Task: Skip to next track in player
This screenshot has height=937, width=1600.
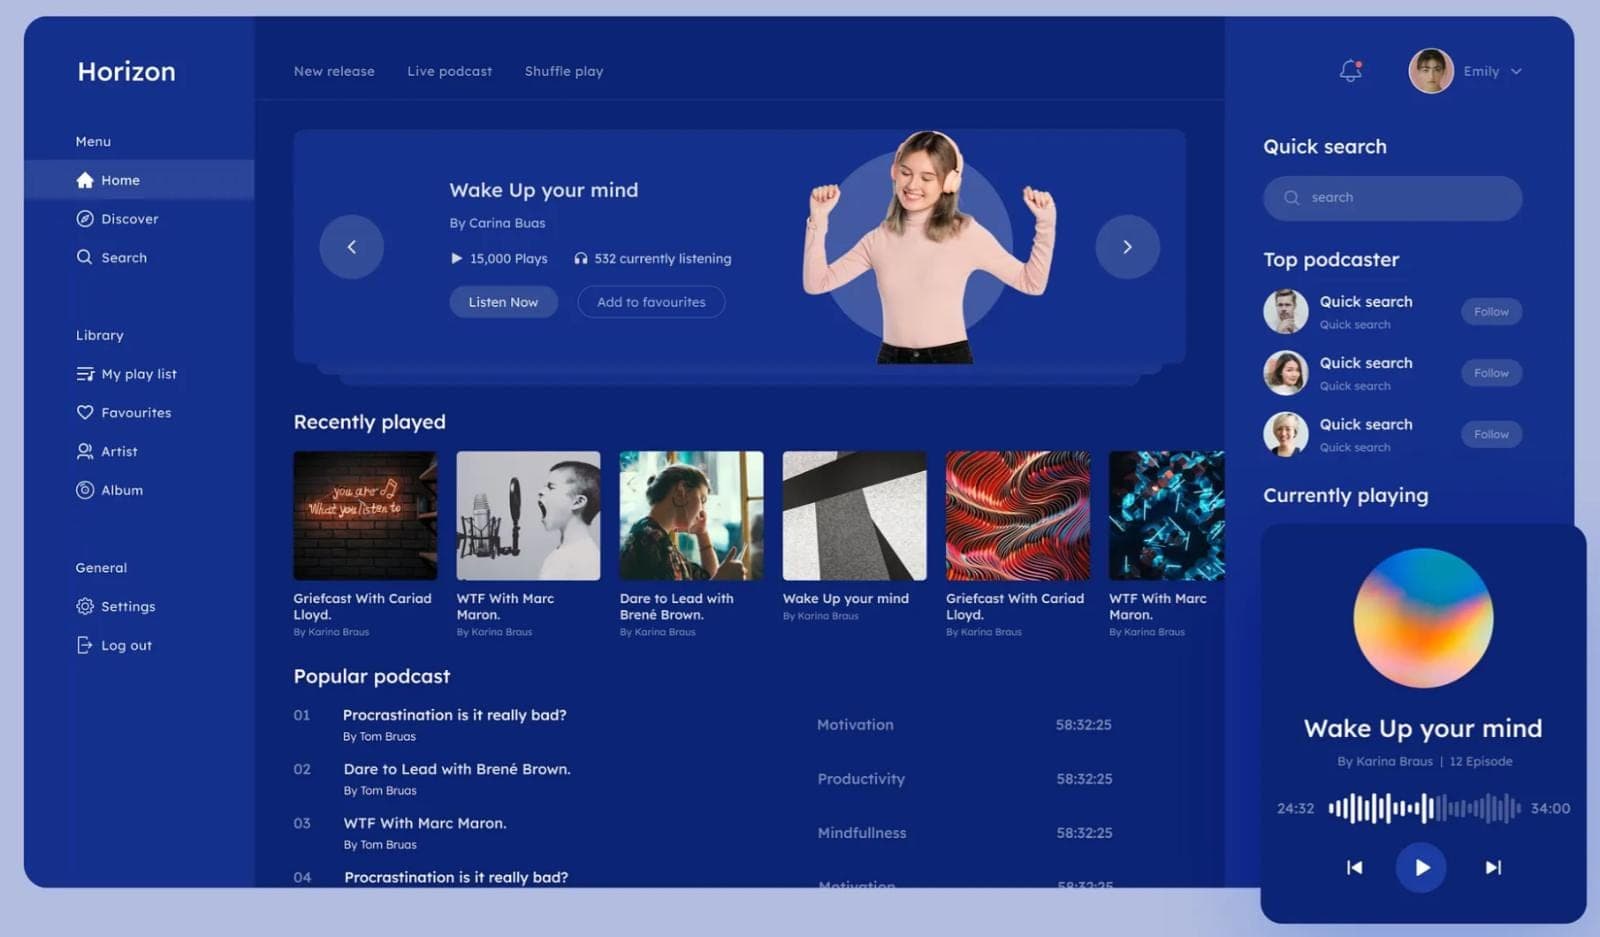Action: [x=1493, y=867]
